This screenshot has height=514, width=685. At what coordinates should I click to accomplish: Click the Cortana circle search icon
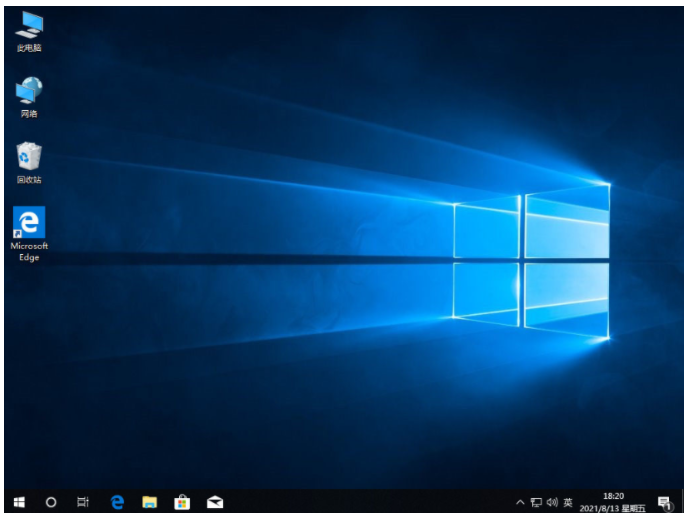(51, 502)
